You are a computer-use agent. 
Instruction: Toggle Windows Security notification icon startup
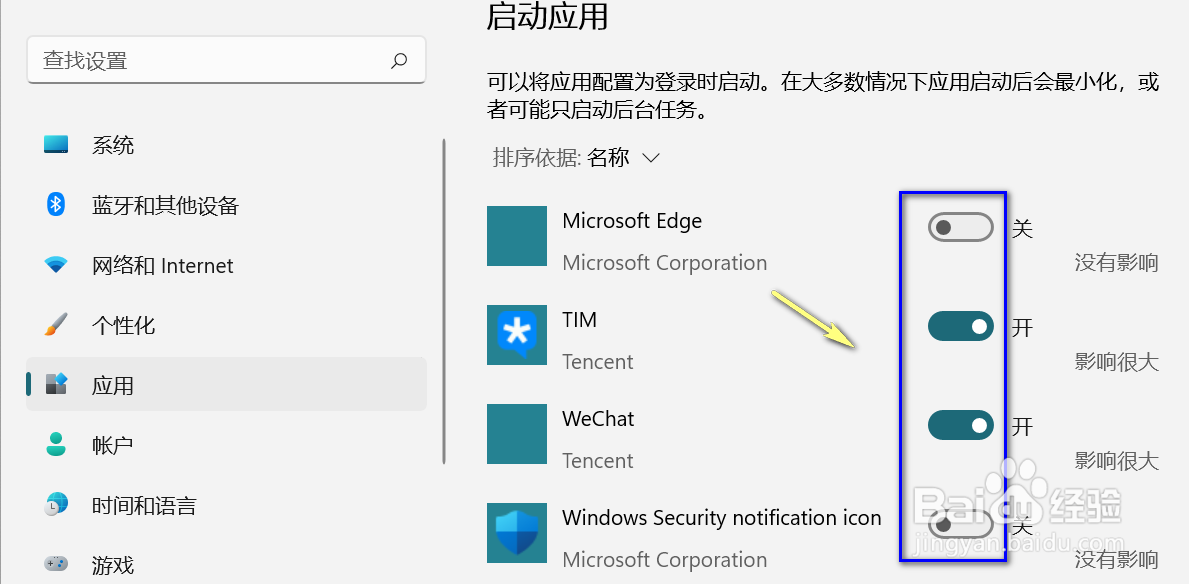click(x=960, y=524)
